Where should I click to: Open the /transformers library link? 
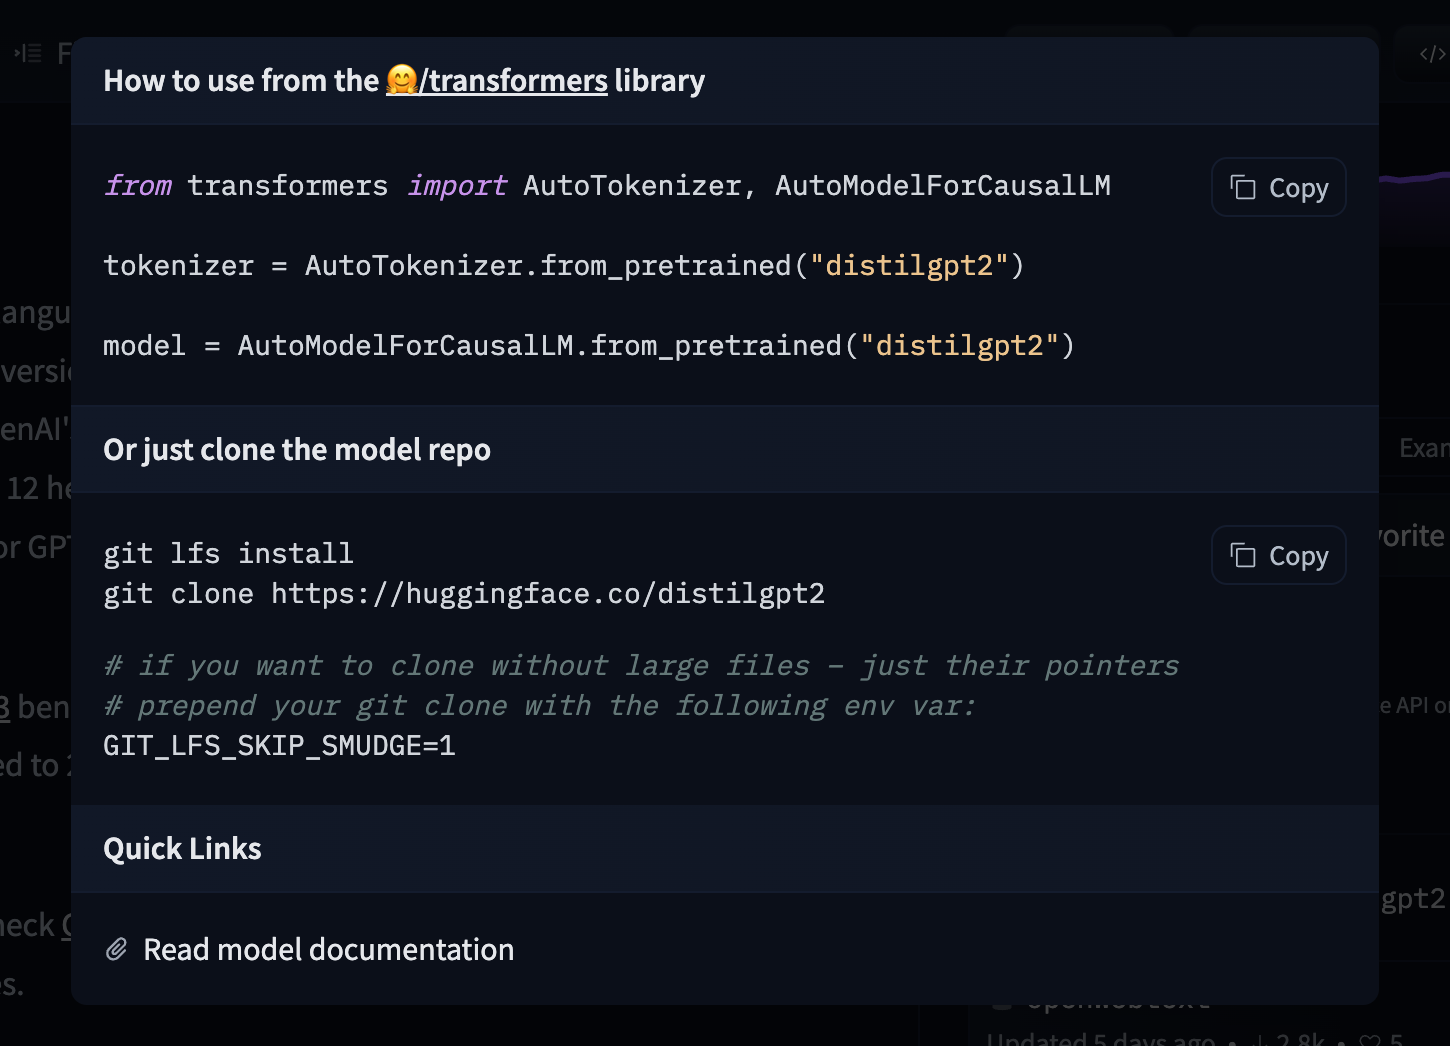[x=512, y=80]
